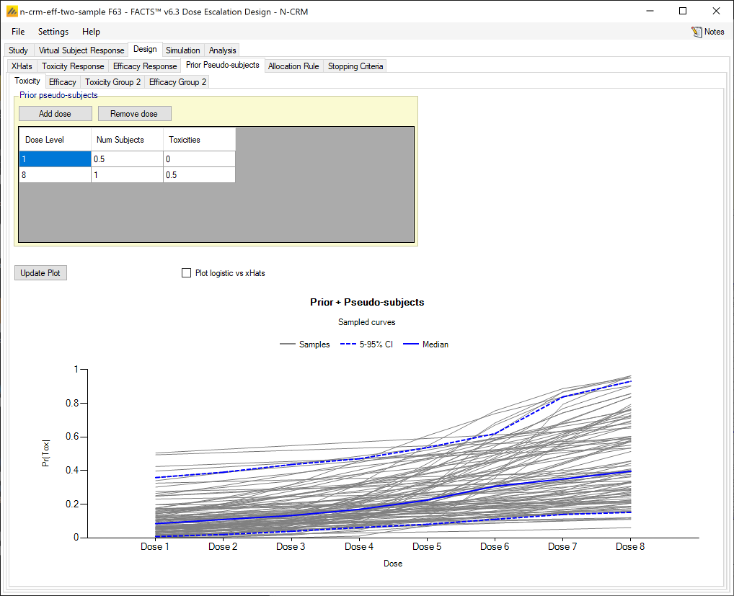Select Num Subjects cell for dose 8

127,175
